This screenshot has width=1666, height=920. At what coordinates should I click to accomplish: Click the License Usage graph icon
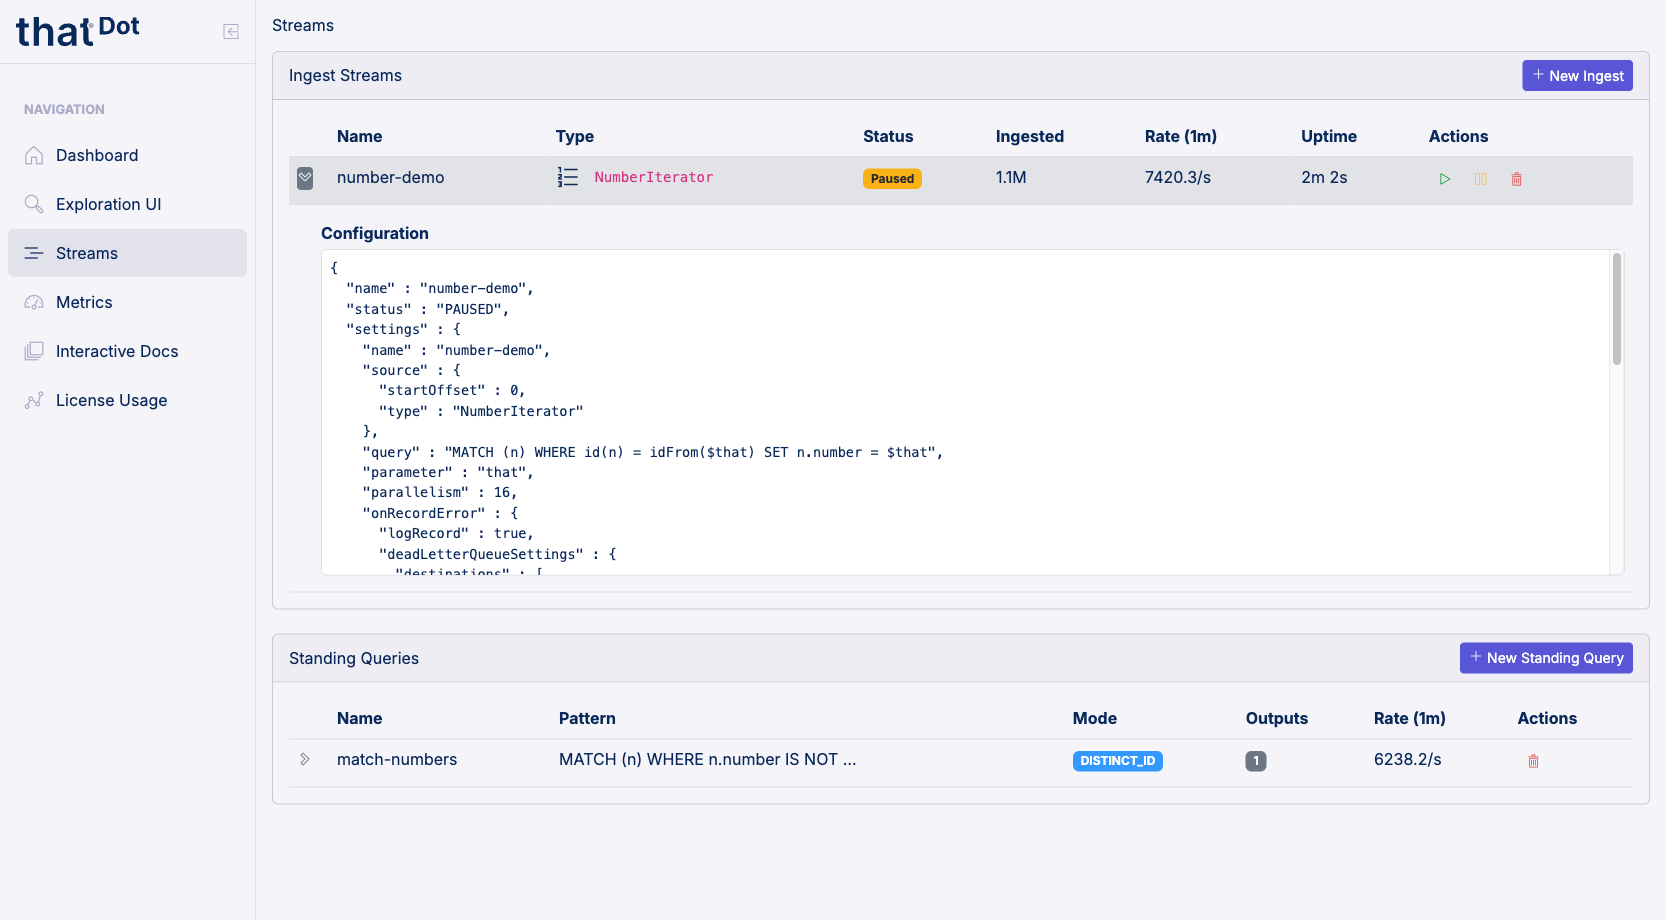34,400
